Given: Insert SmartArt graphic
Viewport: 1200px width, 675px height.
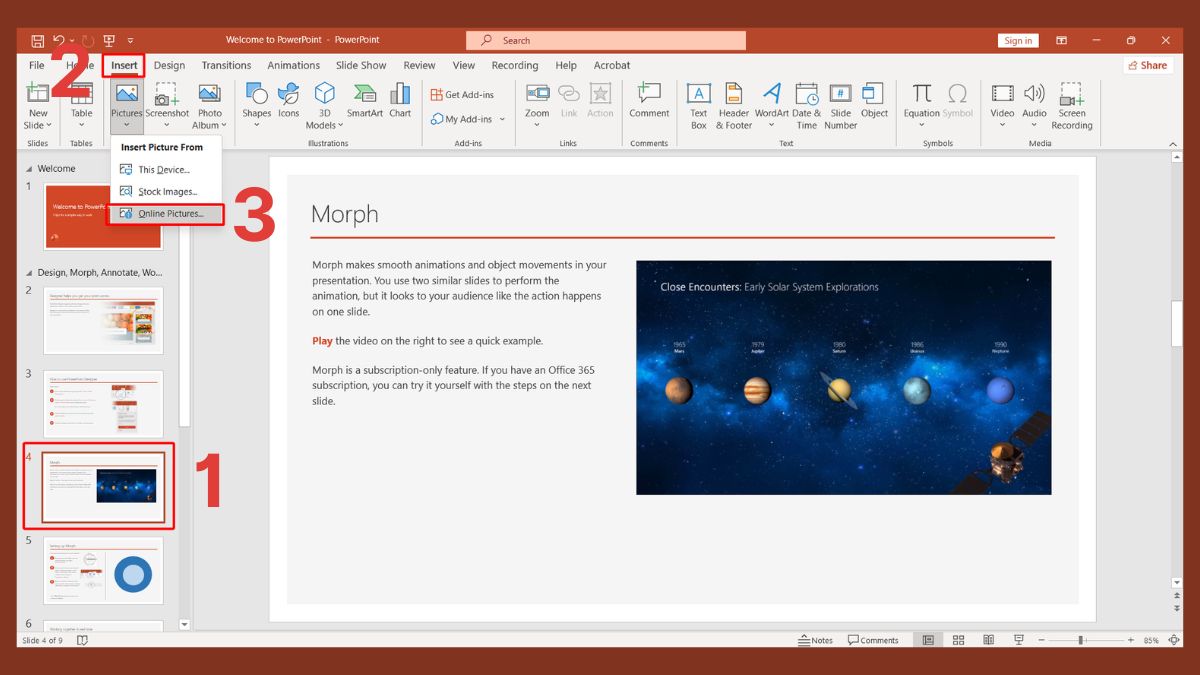Looking at the screenshot, I should click(364, 100).
